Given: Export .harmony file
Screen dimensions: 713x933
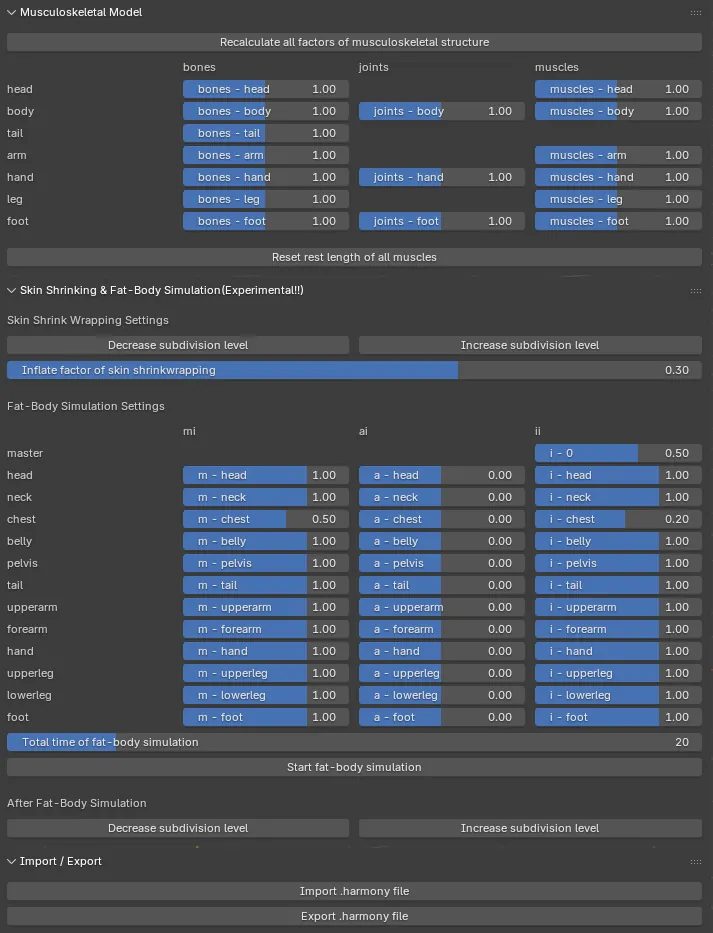Looking at the screenshot, I should tap(354, 916).
